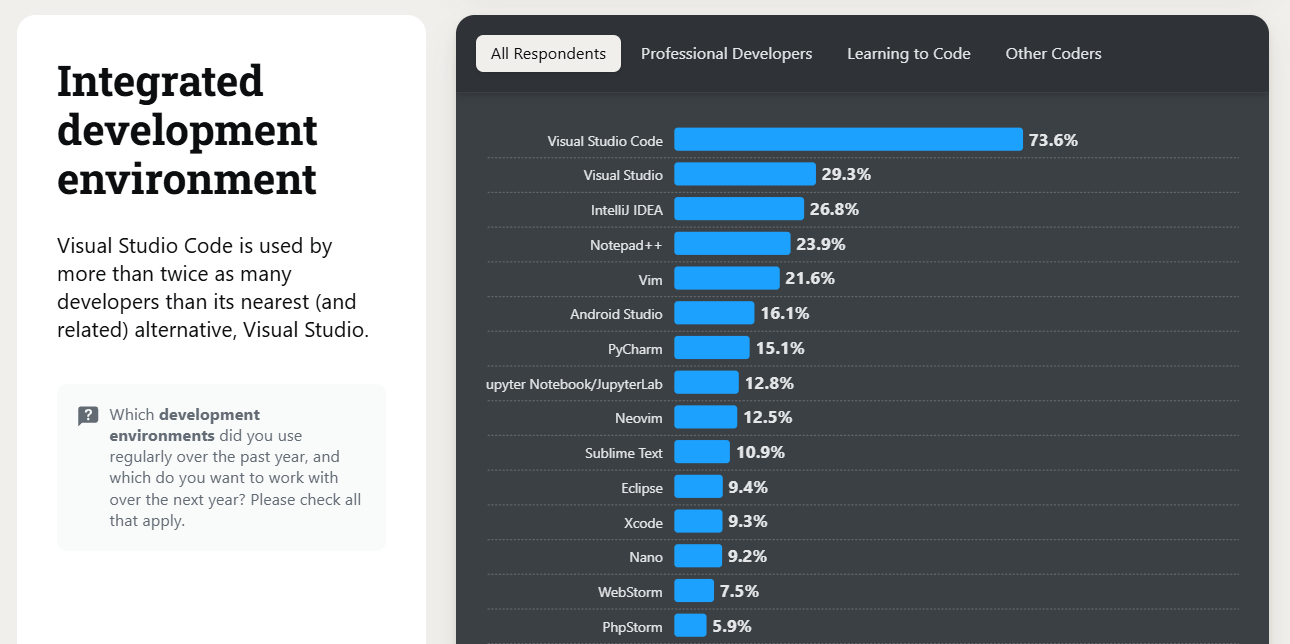
Task: Click the Neovim bar
Action: [706, 417]
